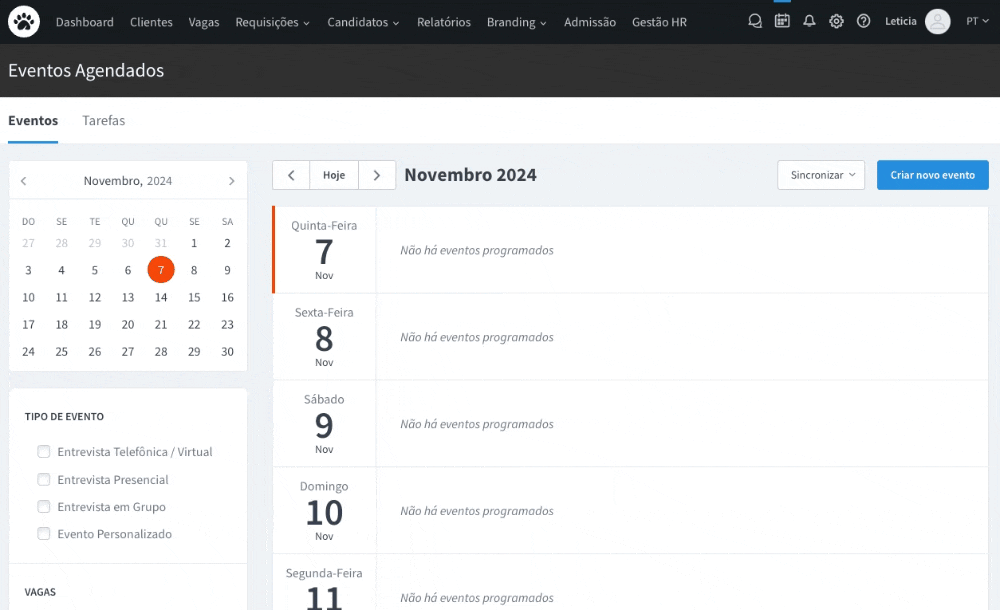
Task: Open the PT language selector
Action: tap(976, 21)
